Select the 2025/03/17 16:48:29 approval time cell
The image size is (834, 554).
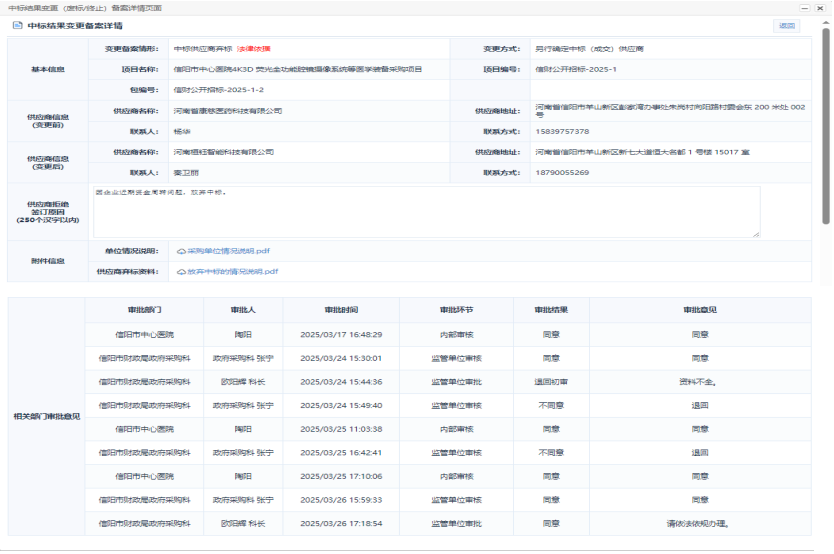click(342, 334)
